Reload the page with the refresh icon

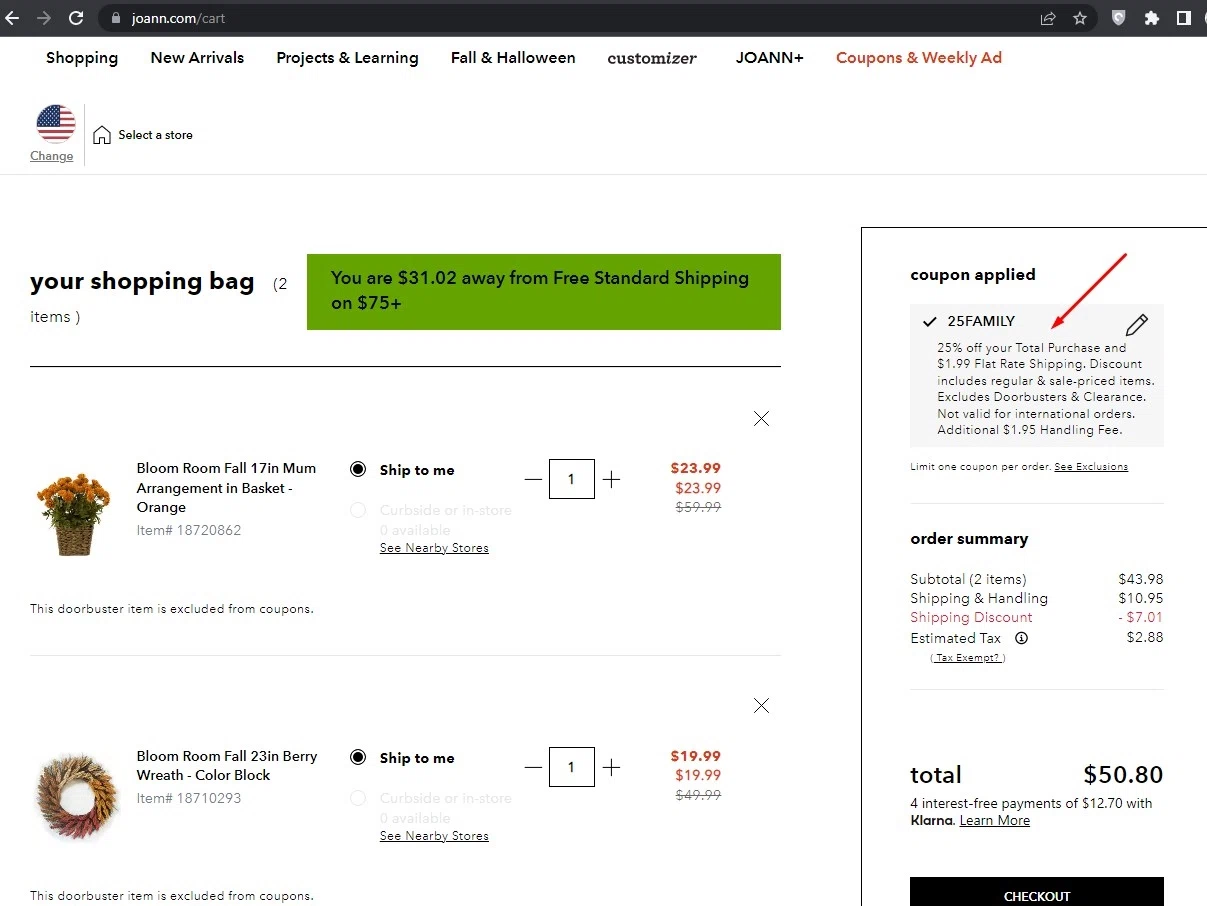tap(76, 18)
